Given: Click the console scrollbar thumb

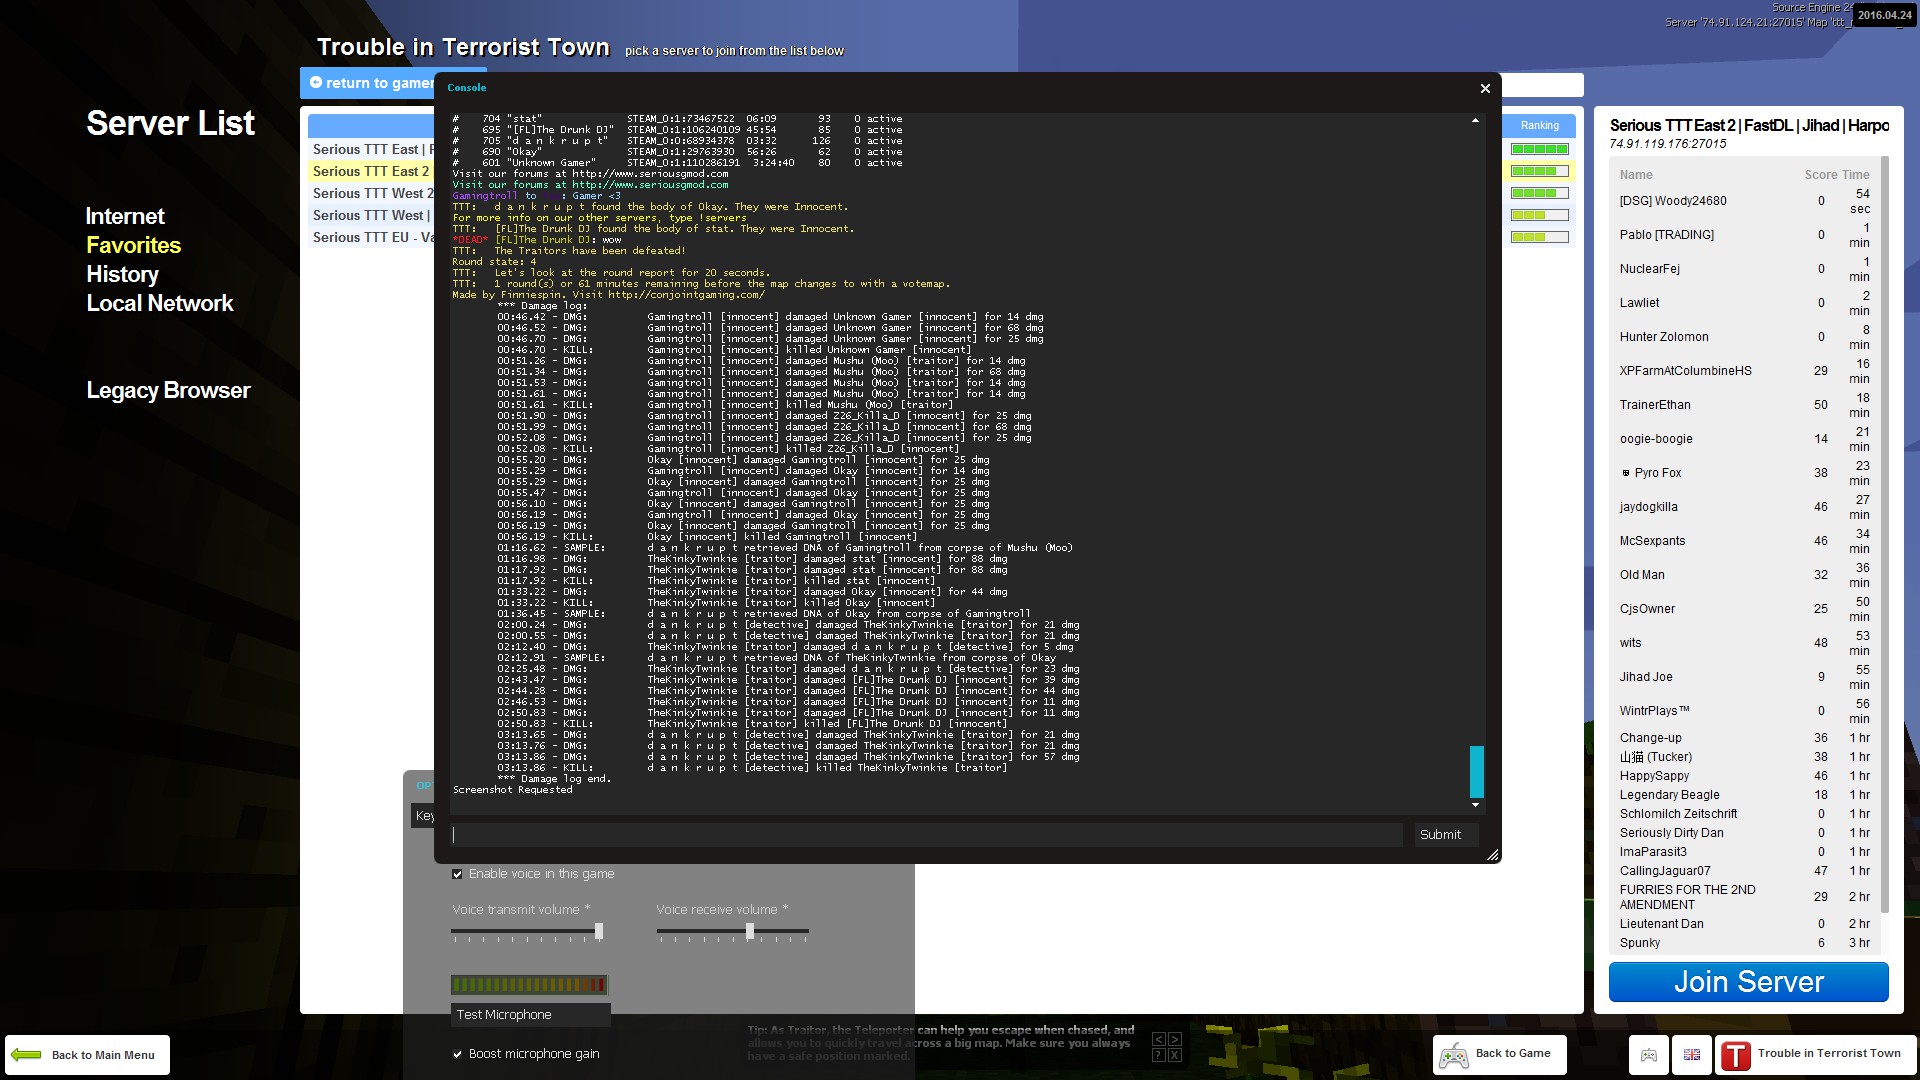Looking at the screenshot, I should [x=1476, y=771].
